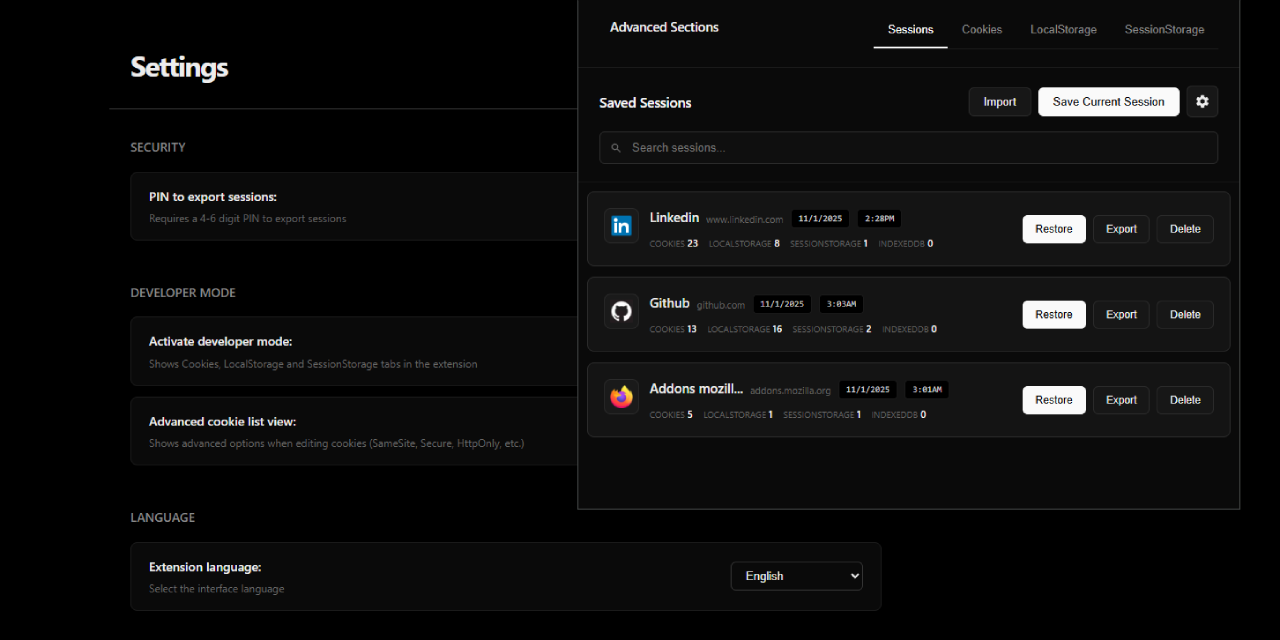The width and height of the screenshot is (1280, 640).
Task: Click the Addons mozill... session name
Action: pos(696,389)
